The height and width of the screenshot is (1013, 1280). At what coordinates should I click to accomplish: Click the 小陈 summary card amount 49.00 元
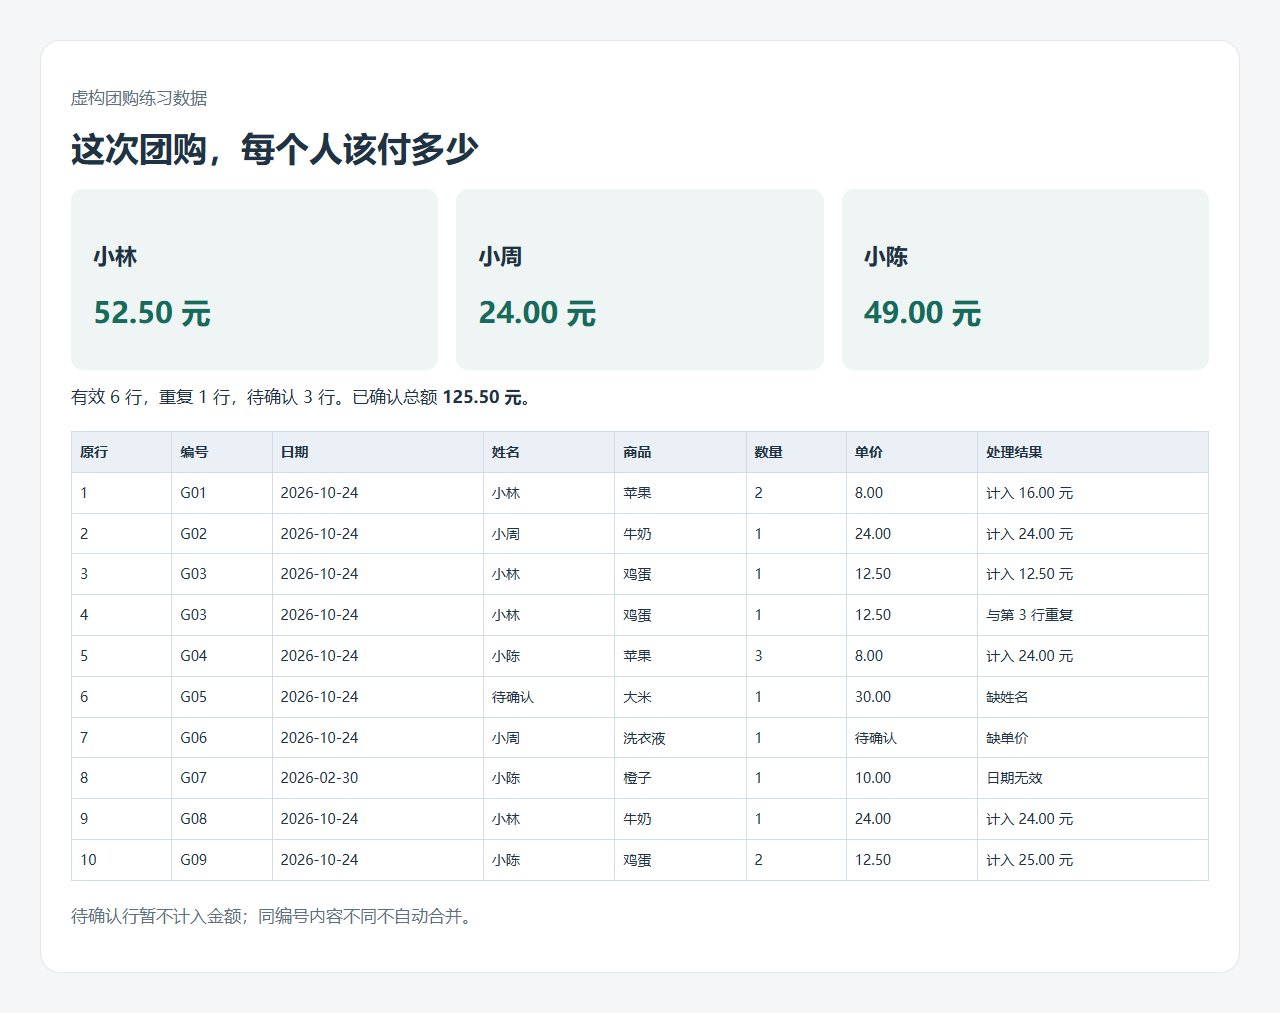tap(922, 313)
